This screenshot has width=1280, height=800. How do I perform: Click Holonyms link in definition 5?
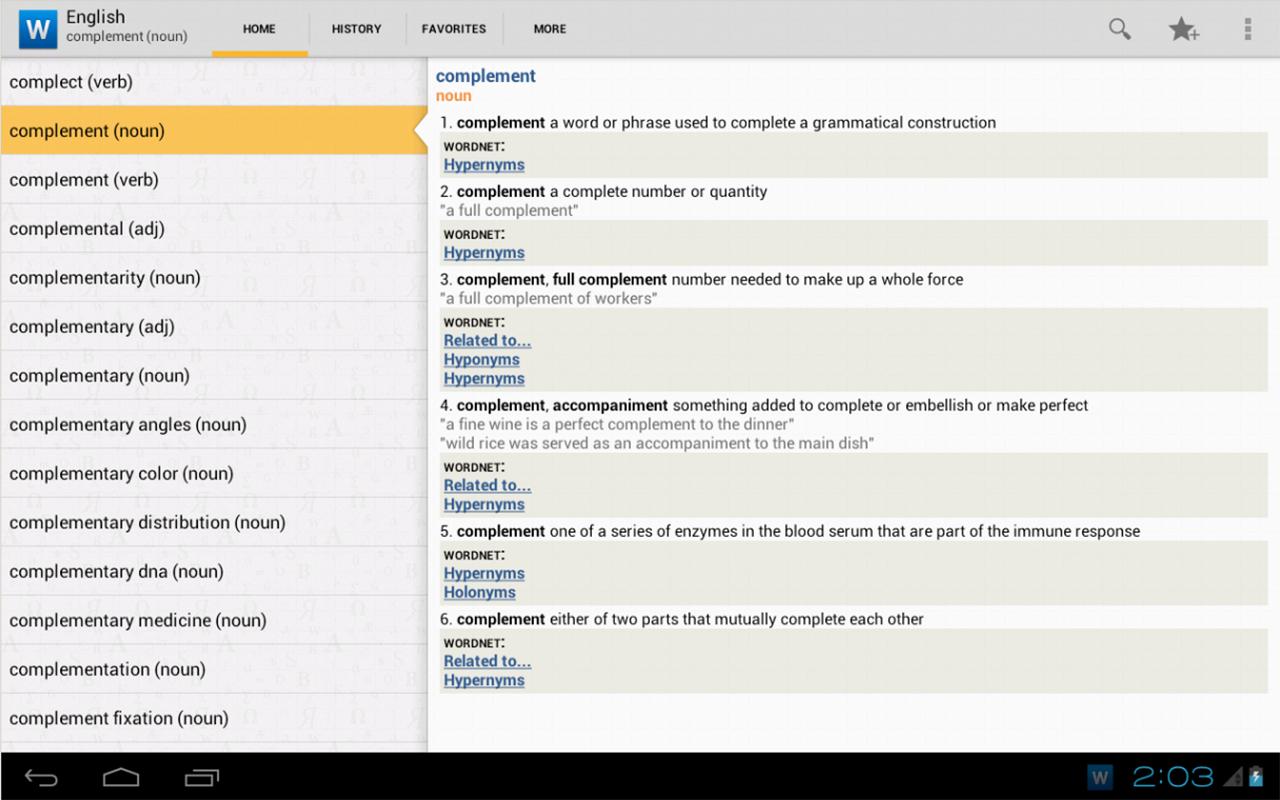[480, 592]
